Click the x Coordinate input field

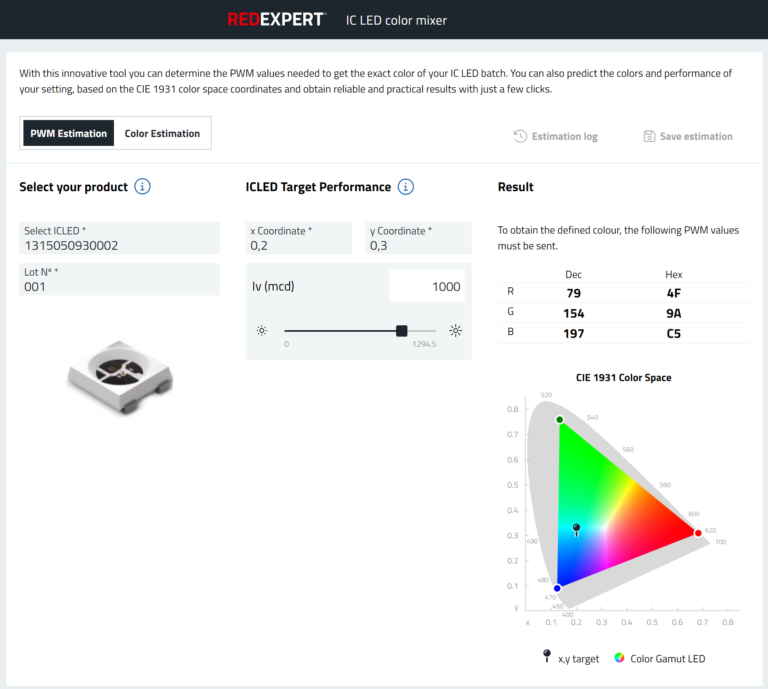pos(299,238)
